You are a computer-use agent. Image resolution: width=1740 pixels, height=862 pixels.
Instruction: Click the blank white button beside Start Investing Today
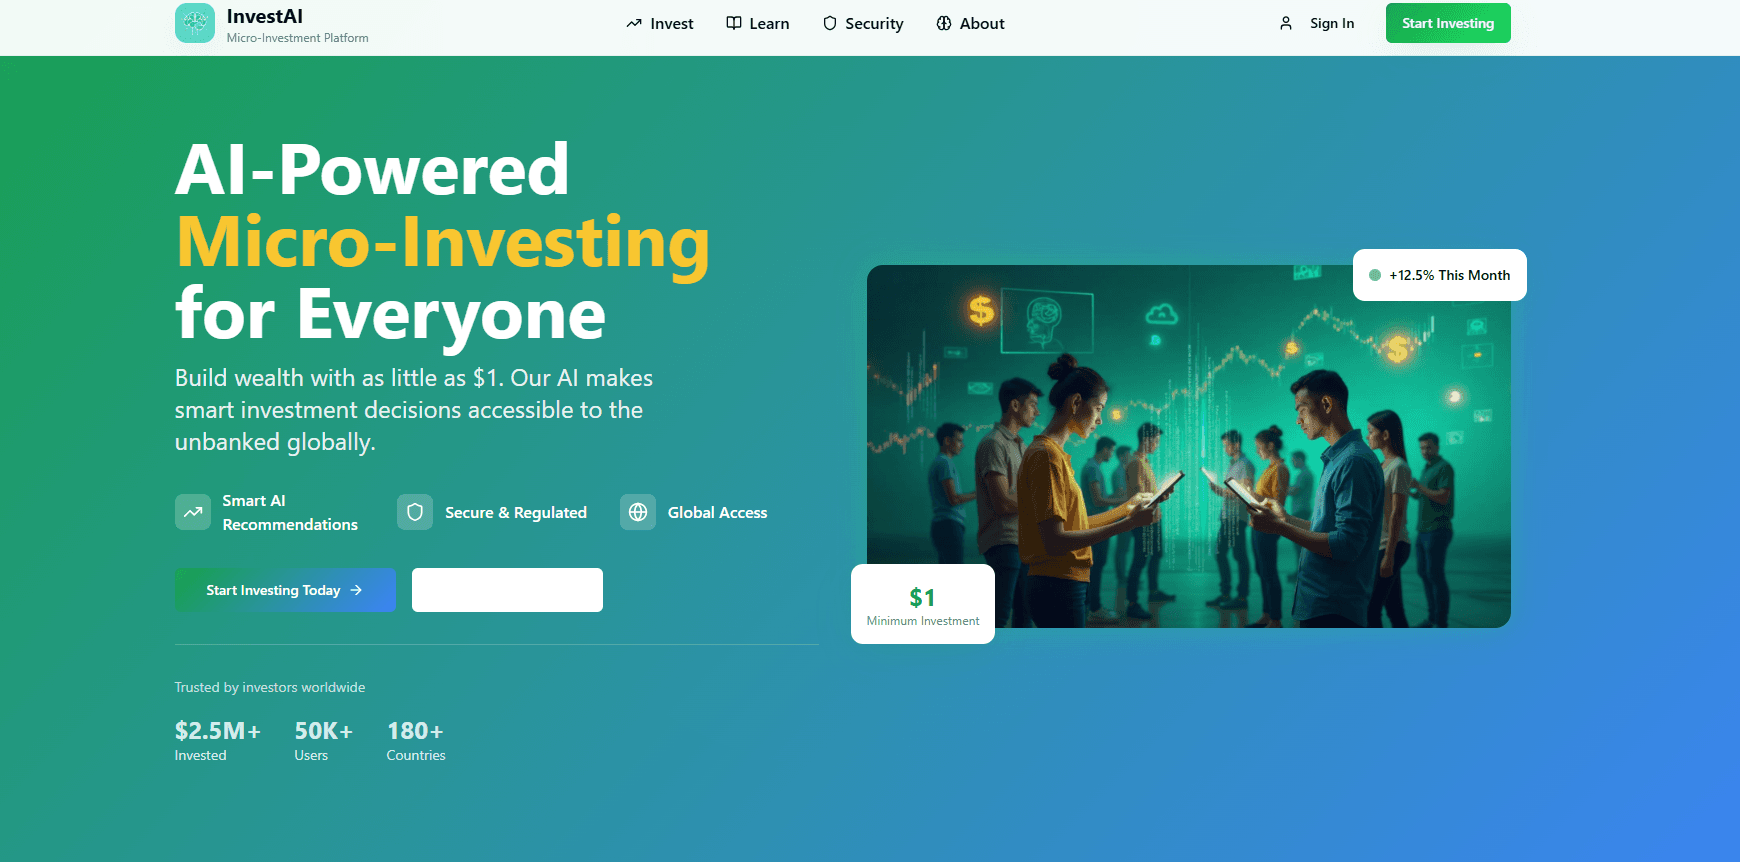[x=507, y=590]
